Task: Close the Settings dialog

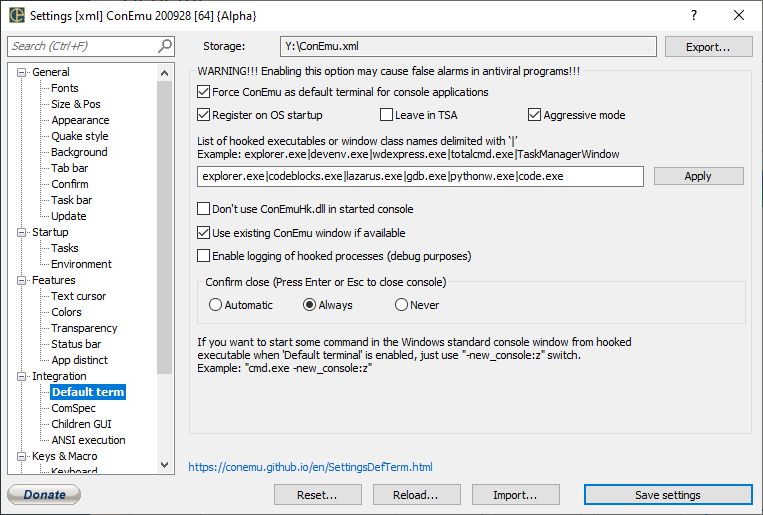Action: click(739, 15)
